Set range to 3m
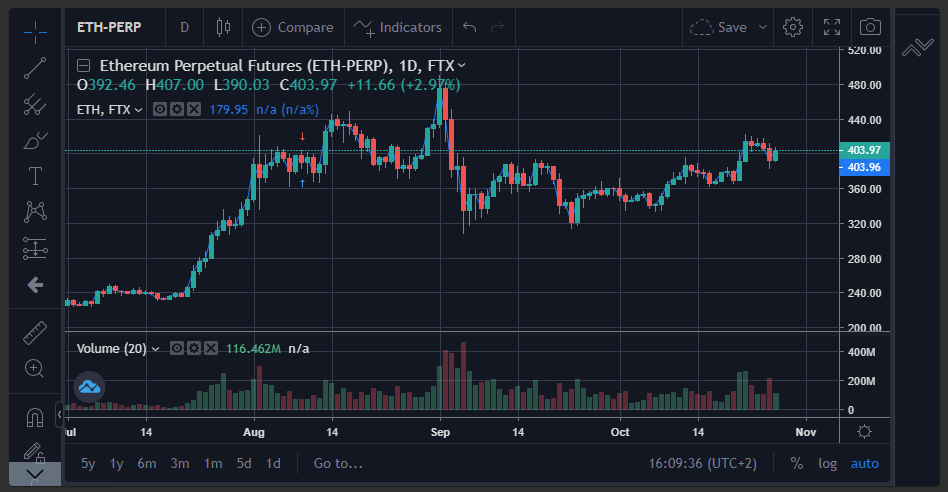Viewport: 948px width, 492px height. click(180, 464)
